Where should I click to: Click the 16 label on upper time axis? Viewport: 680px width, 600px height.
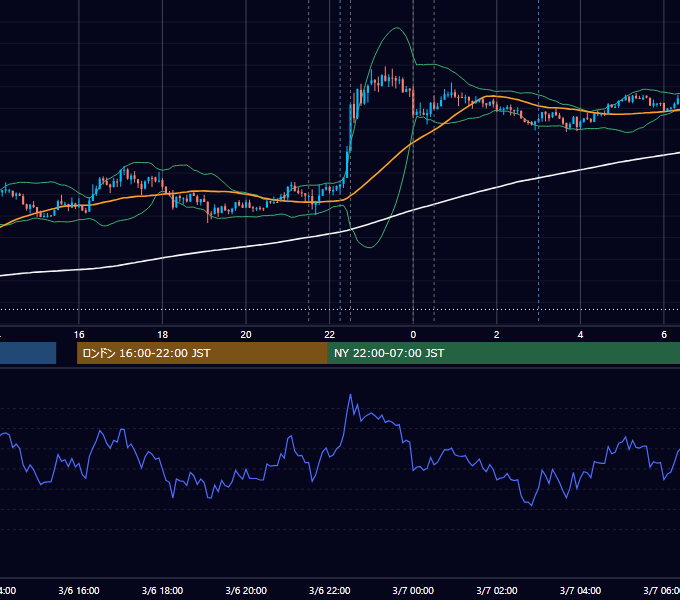click(79, 335)
